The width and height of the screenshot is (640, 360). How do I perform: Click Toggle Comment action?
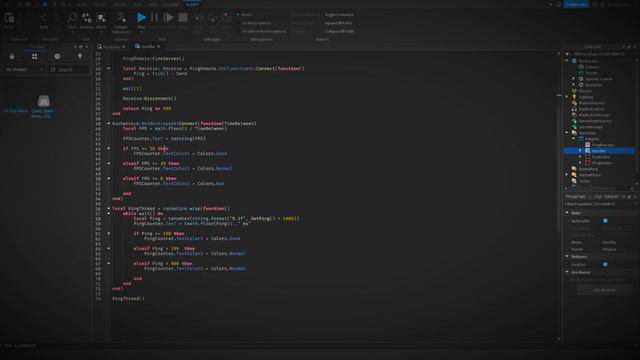pos(339,15)
